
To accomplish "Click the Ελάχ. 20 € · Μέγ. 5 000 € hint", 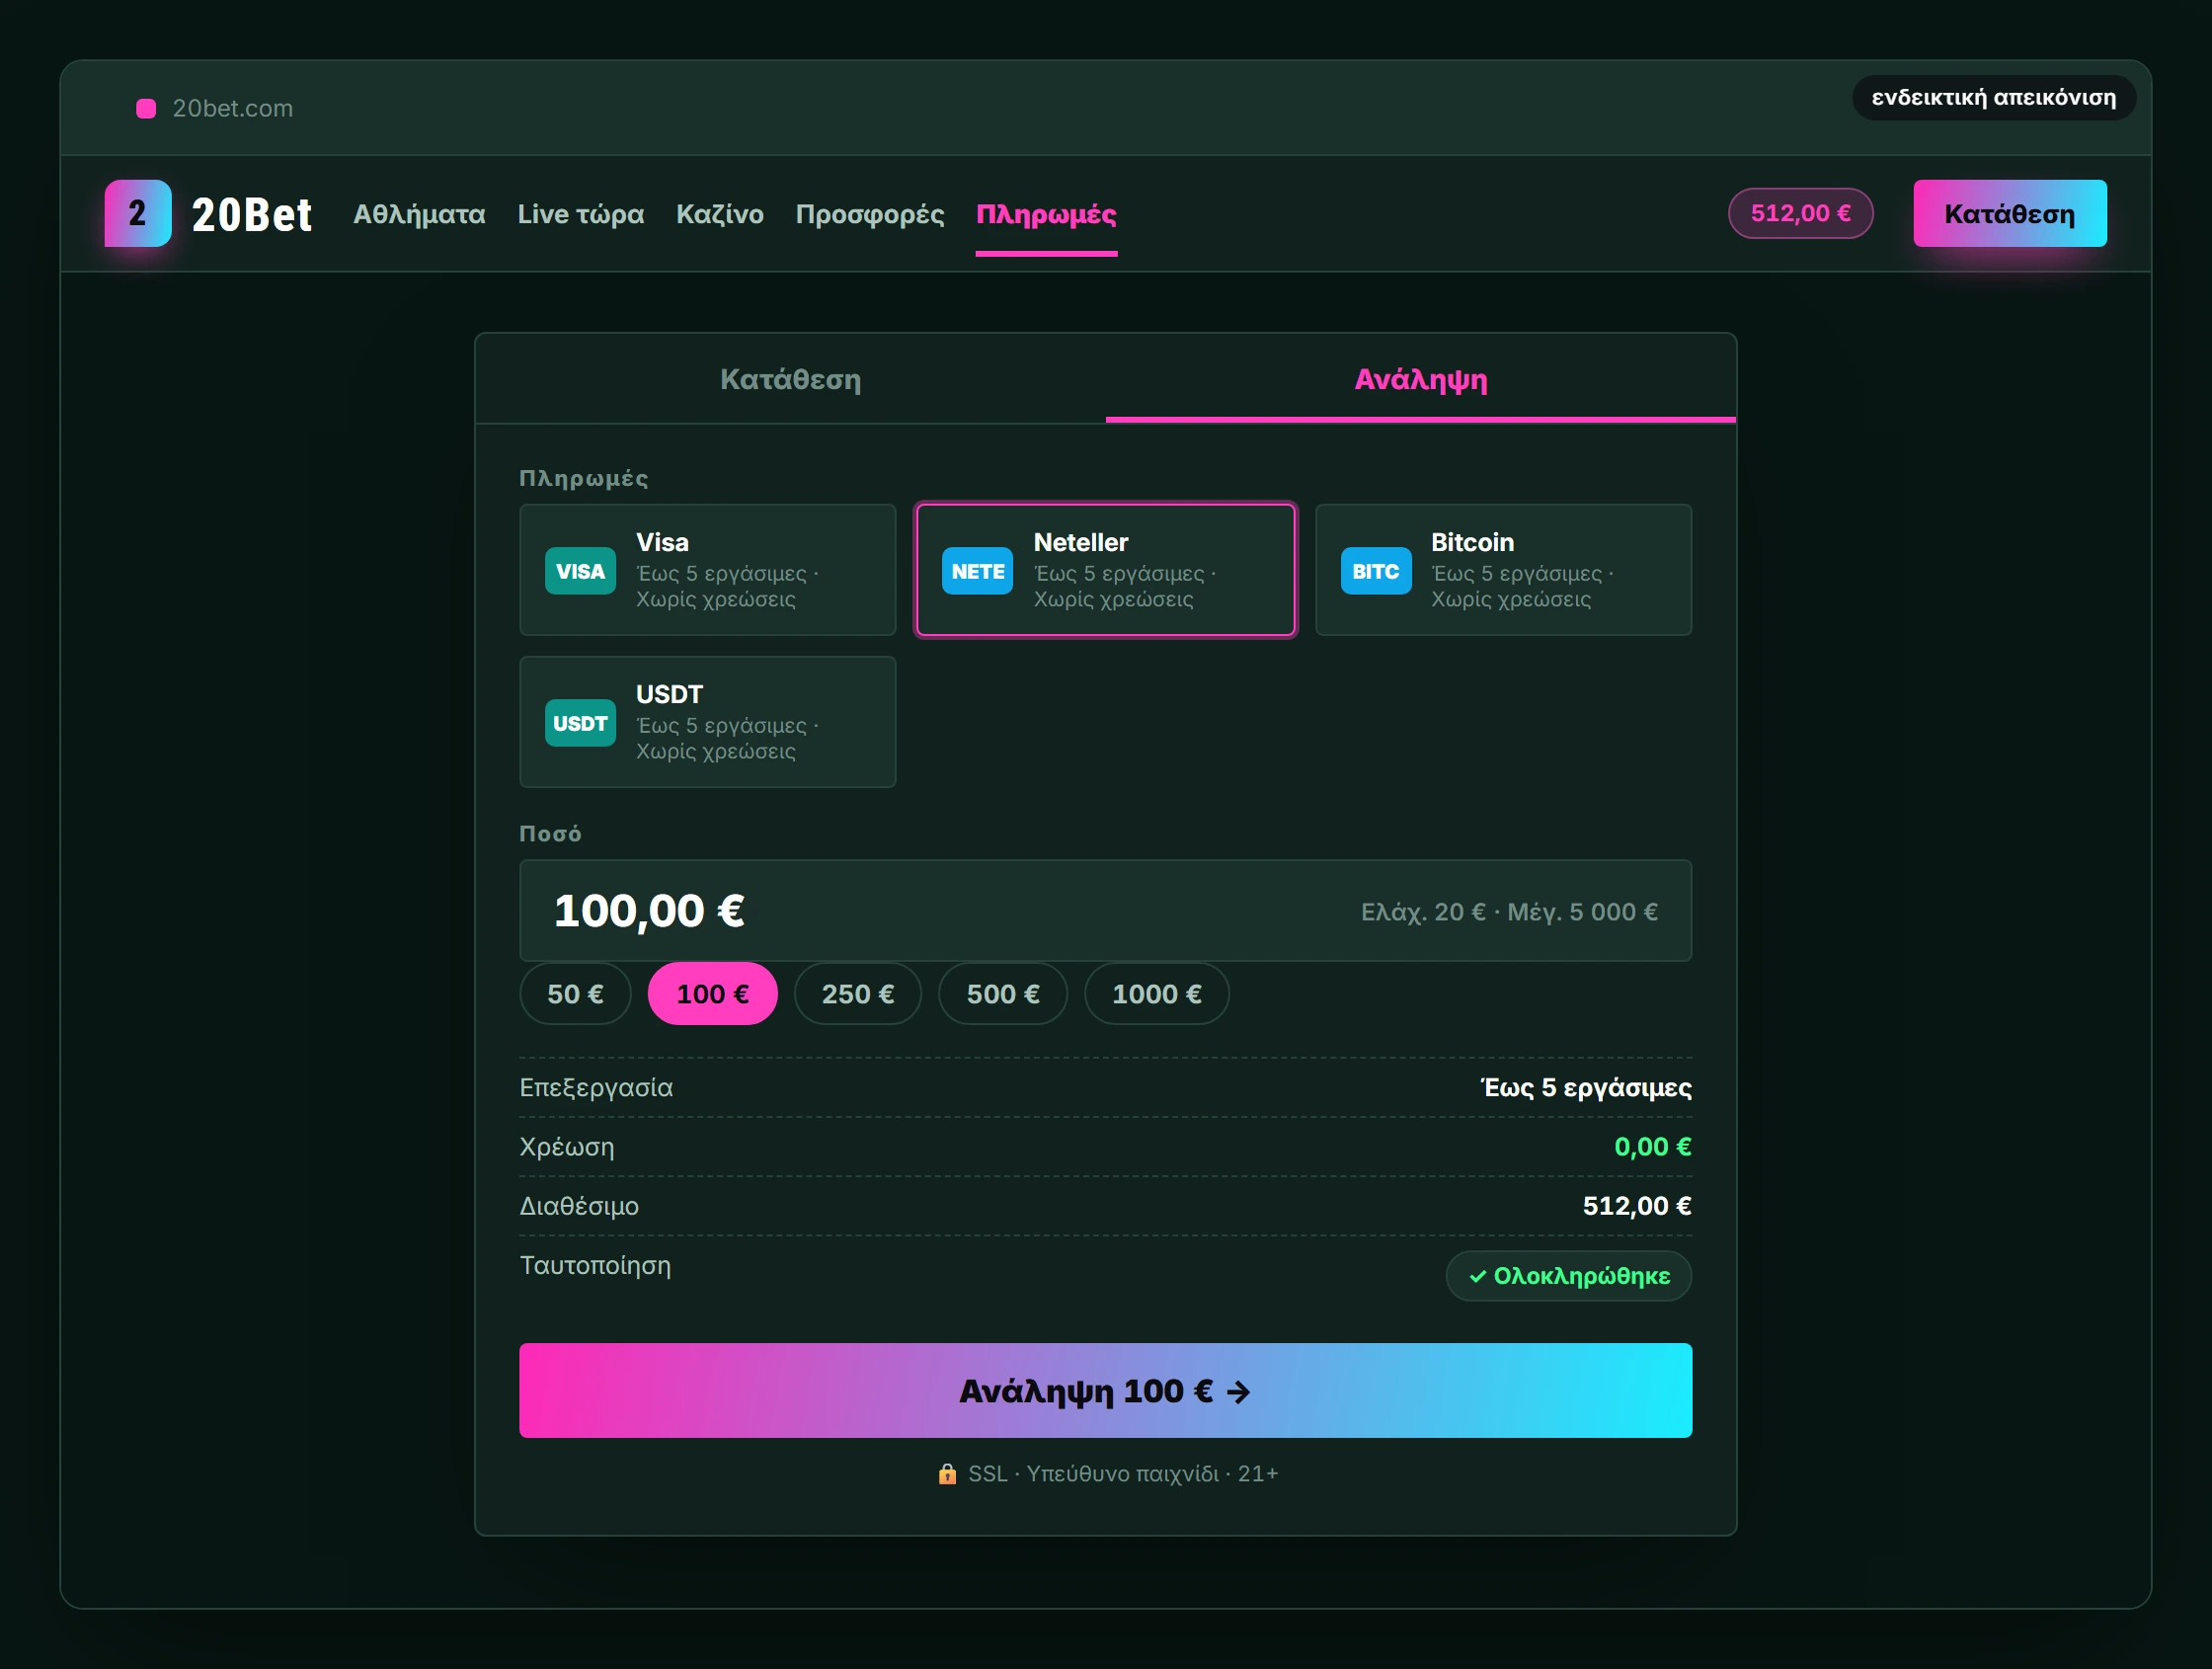I will tap(1510, 912).
